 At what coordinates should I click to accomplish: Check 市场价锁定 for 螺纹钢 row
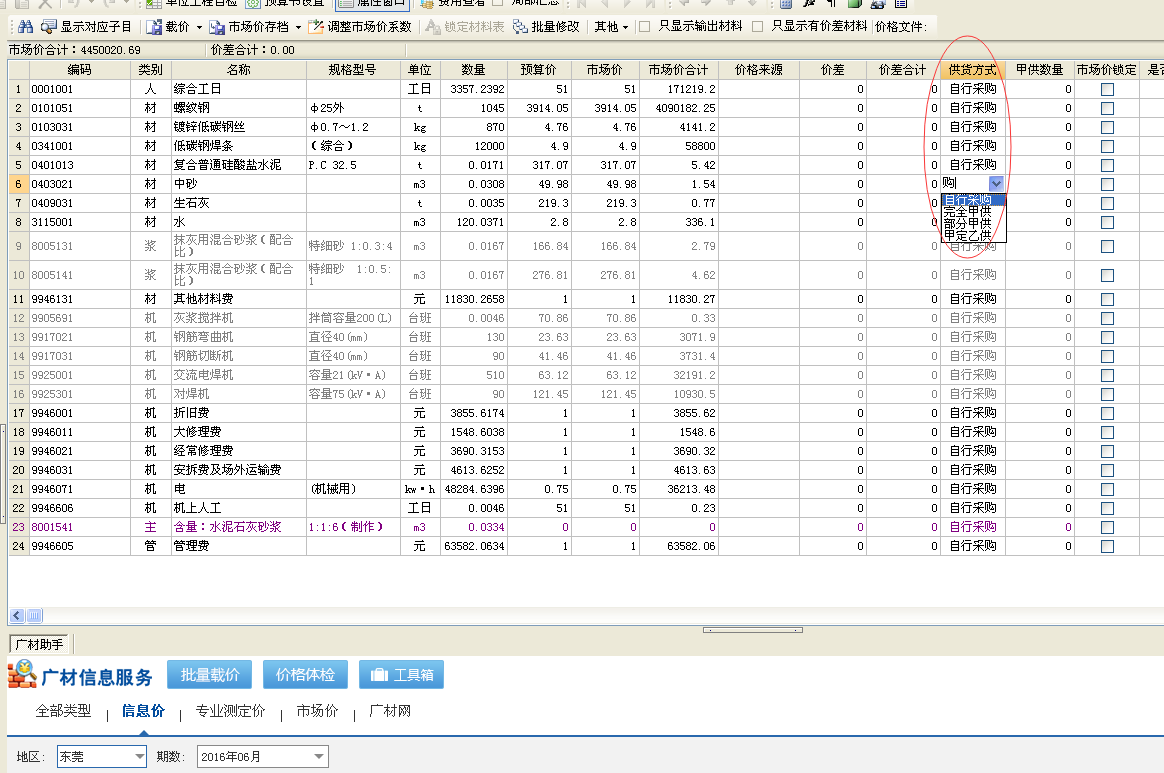pyautogui.click(x=1108, y=108)
